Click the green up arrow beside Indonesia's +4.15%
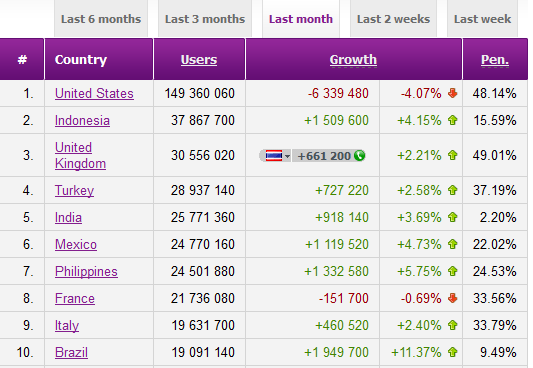This screenshot has width=533, height=368. coord(452,120)
